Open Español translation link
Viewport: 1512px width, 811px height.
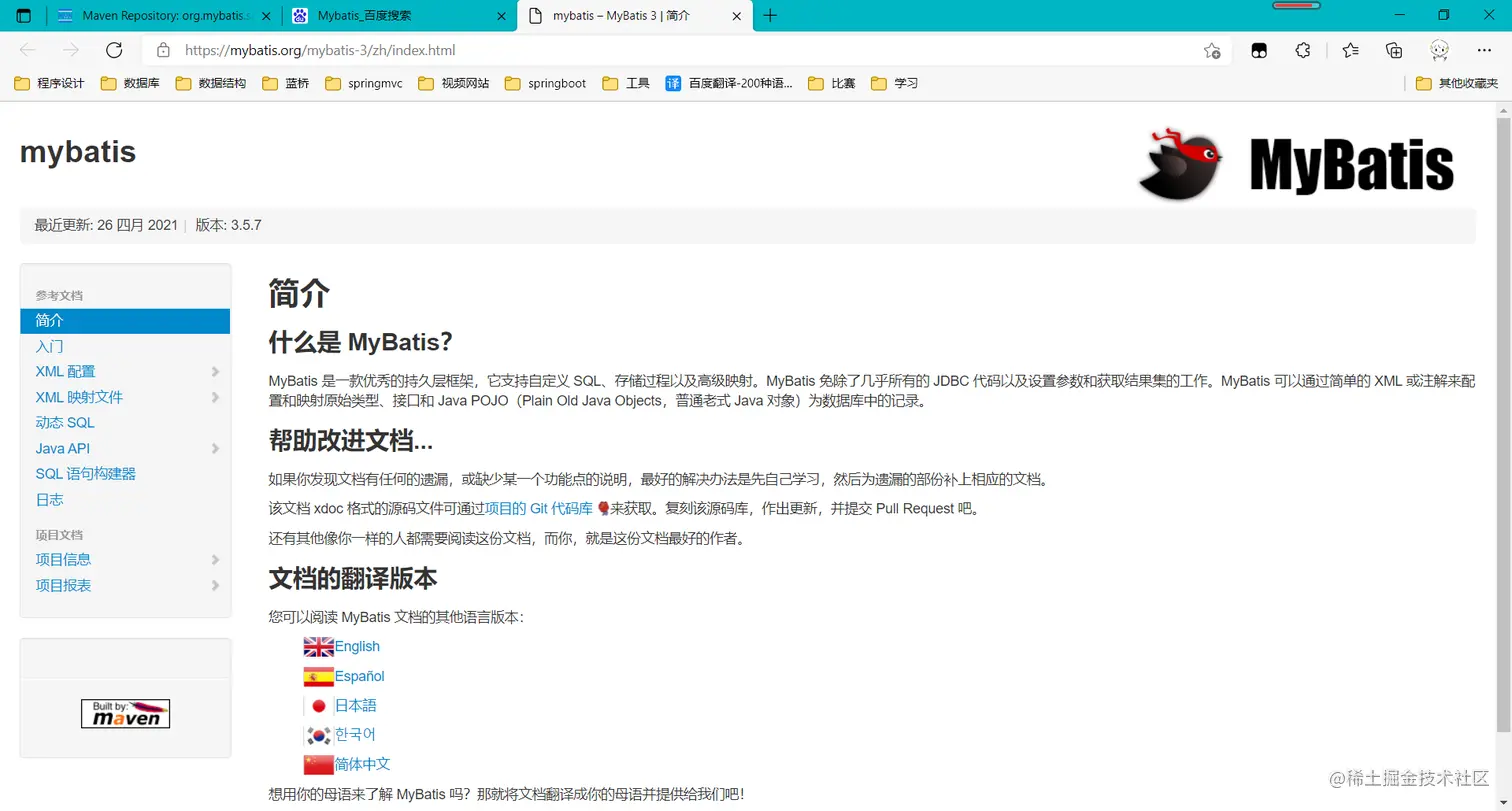point(360,676)
